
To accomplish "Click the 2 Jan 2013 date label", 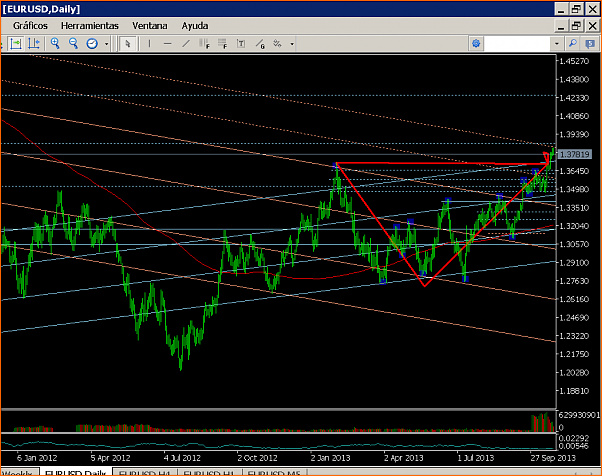I will pyautogui.click(x=330, y=458).
